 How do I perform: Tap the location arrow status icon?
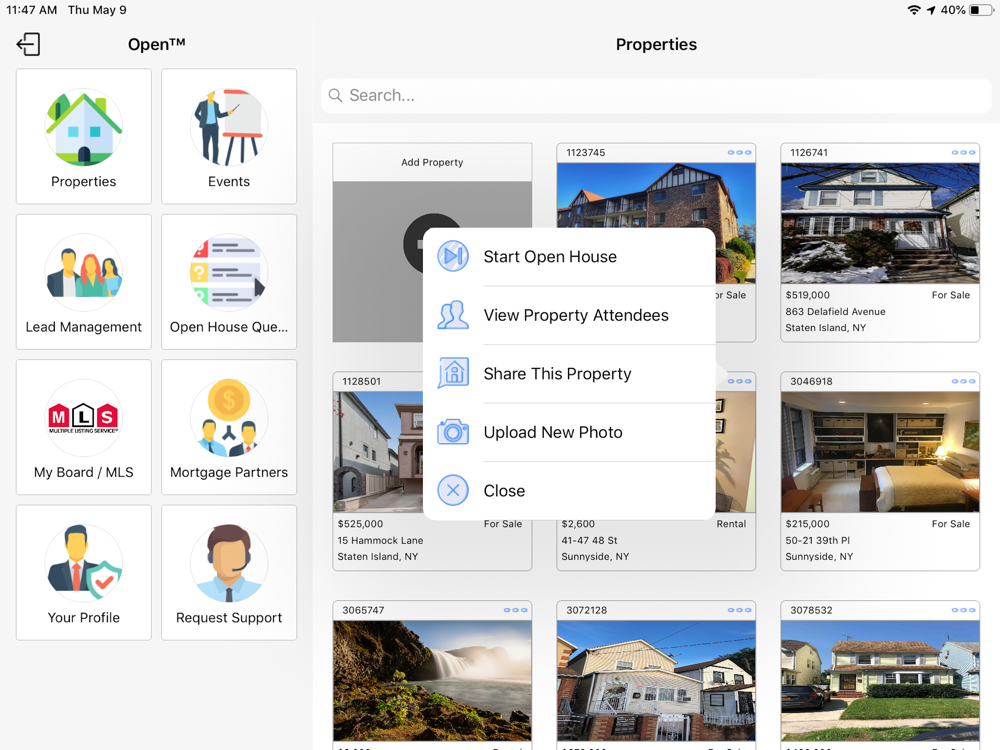click(x=931, y=10)
